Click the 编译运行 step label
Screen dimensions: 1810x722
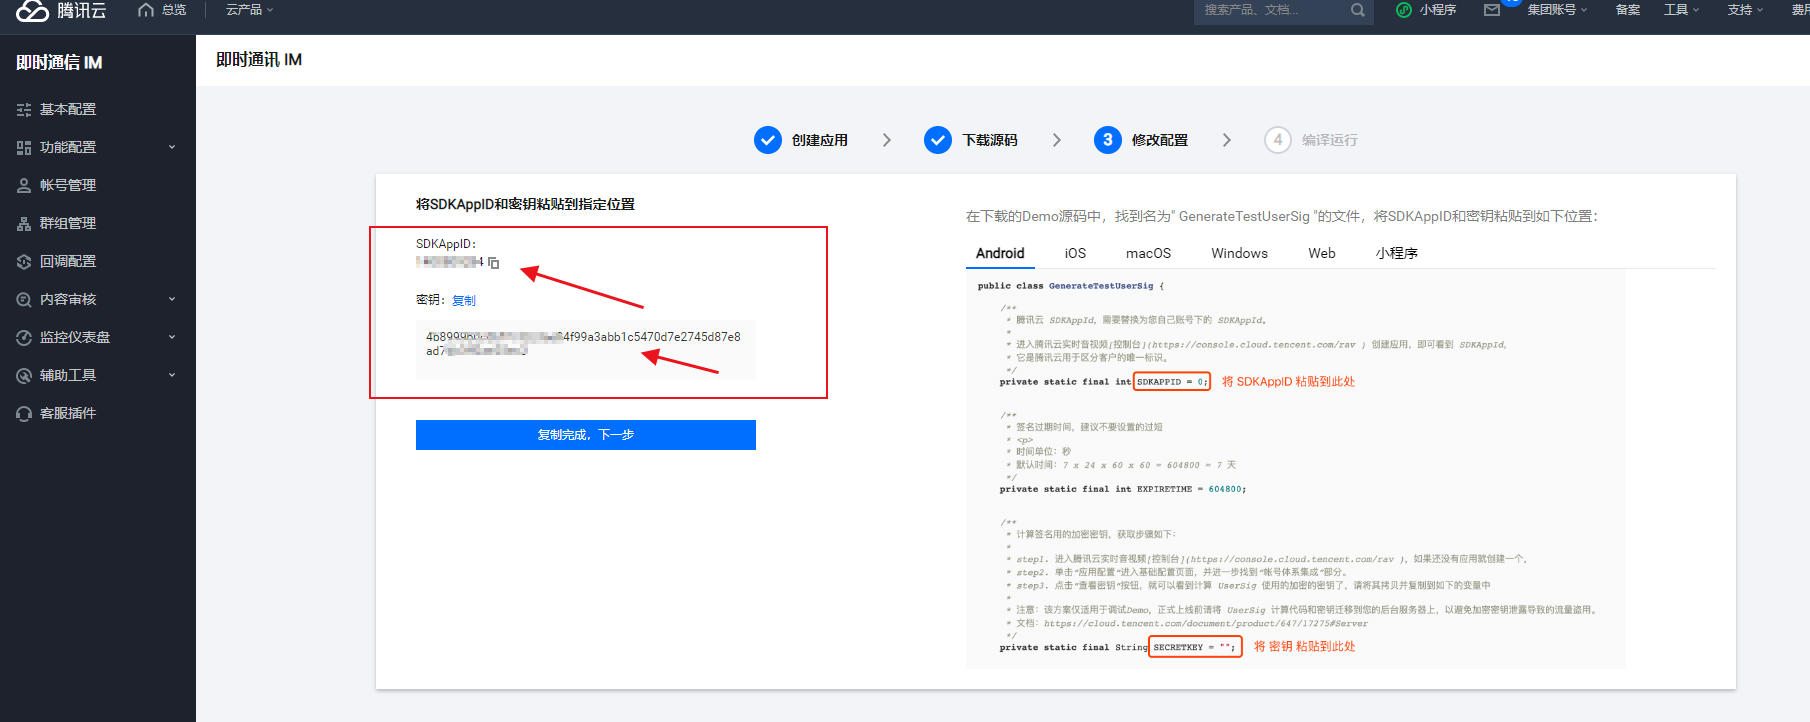[x=1330, y=140]
